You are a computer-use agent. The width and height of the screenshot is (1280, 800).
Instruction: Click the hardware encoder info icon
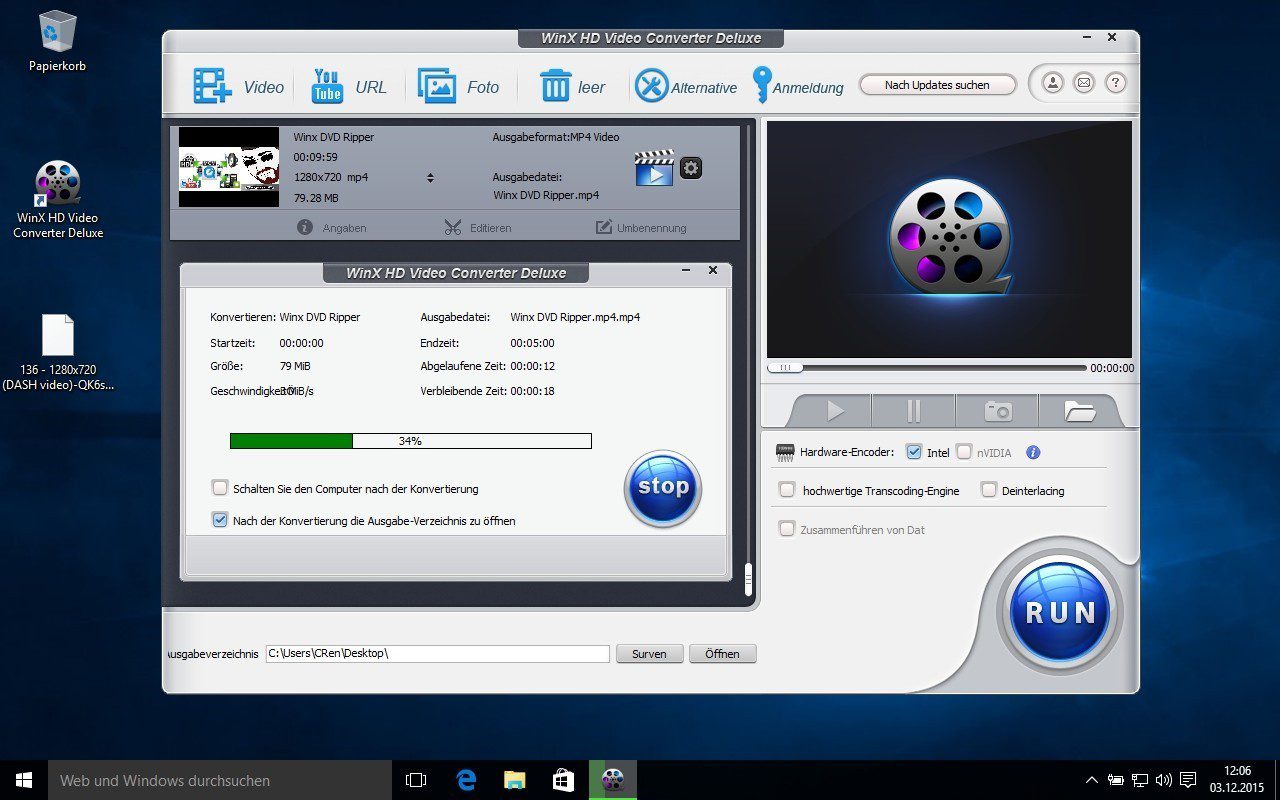tap(1034, 452)
